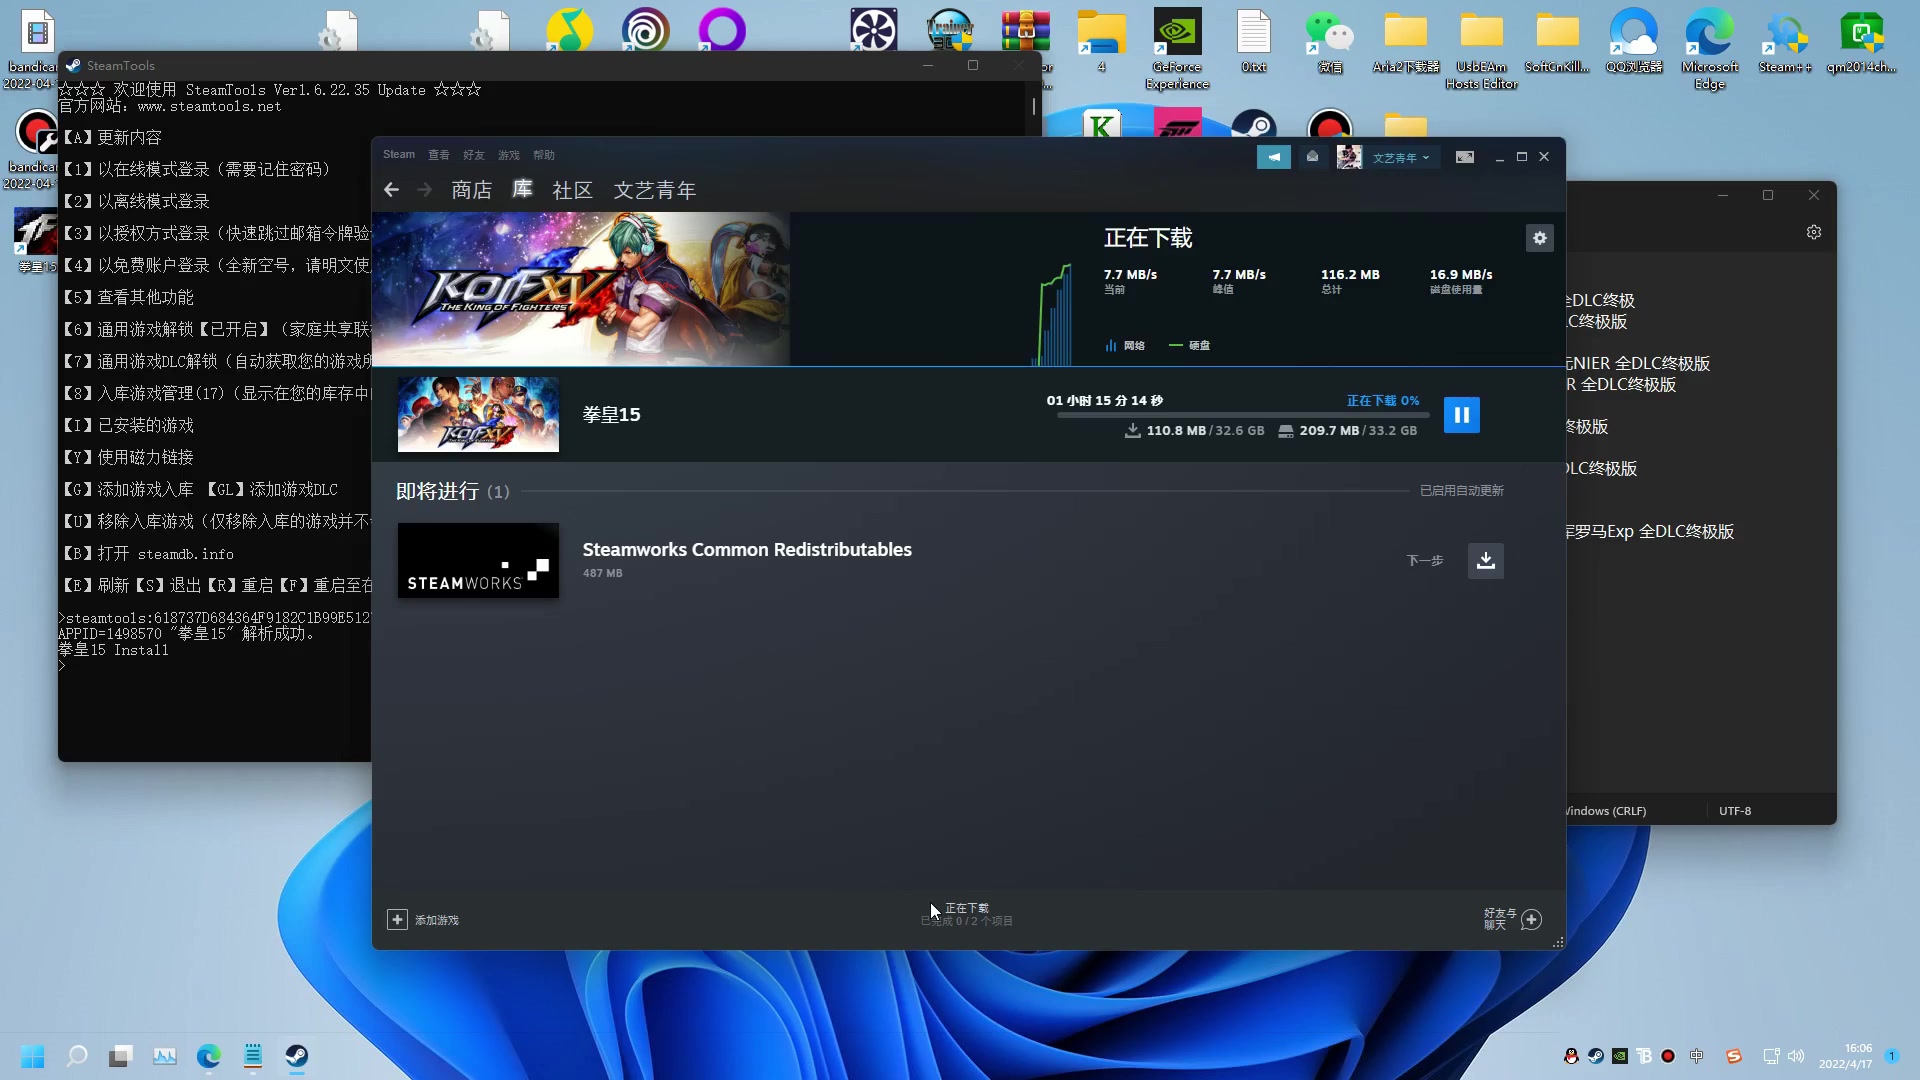Open the 好友 menu
The width and height of the screenshot is (1920, 1080).
pos(474,155)
